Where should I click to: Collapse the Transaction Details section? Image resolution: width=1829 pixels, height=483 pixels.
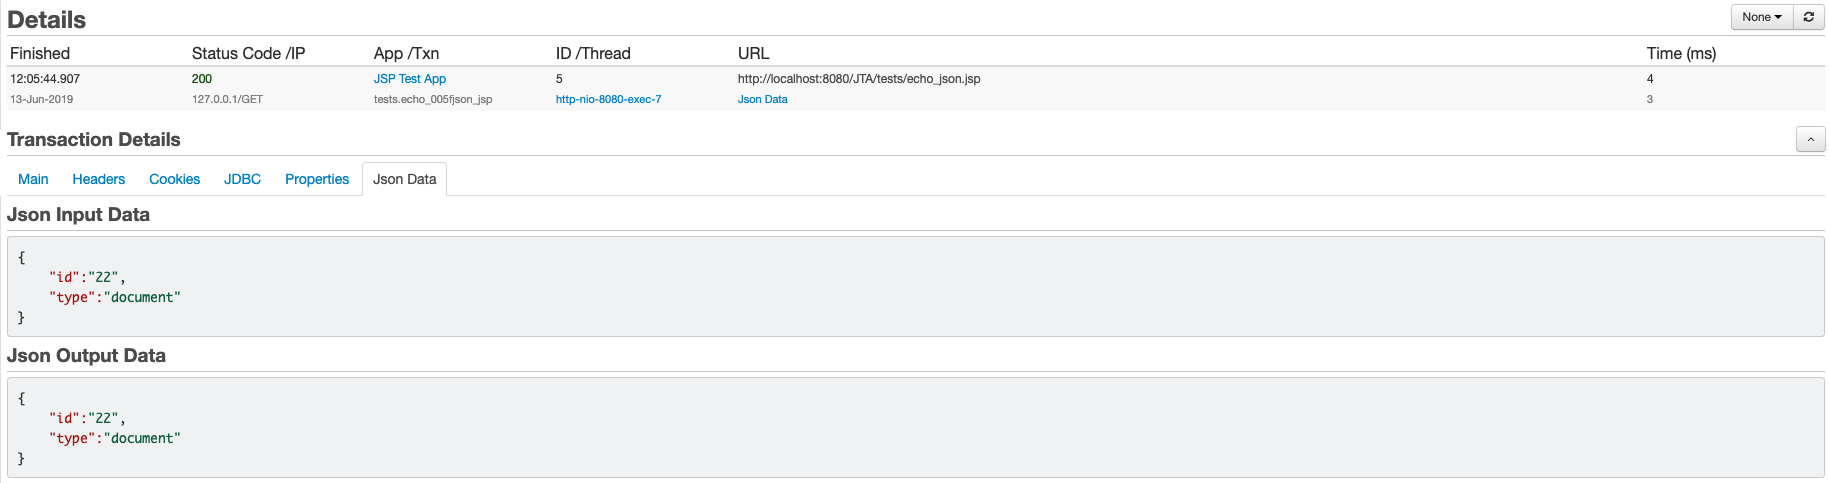1810,140
